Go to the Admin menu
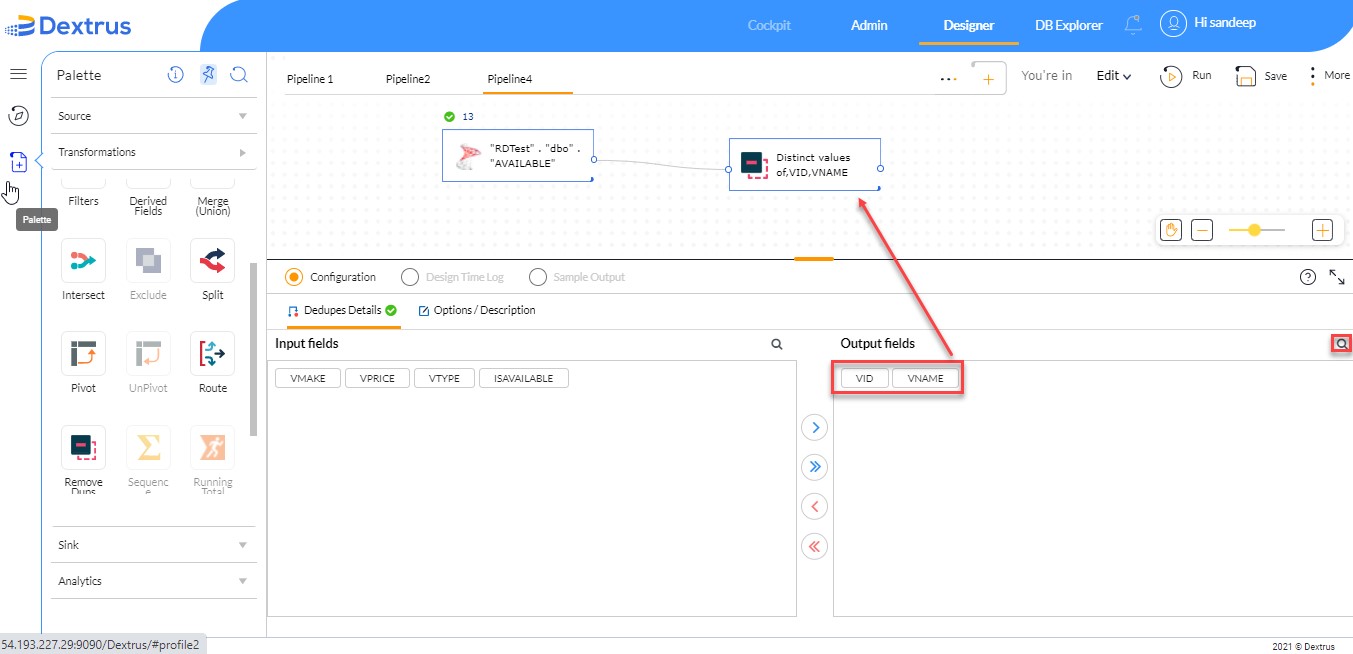Viewport: 1353px width, 654px height. pos(869,25)
